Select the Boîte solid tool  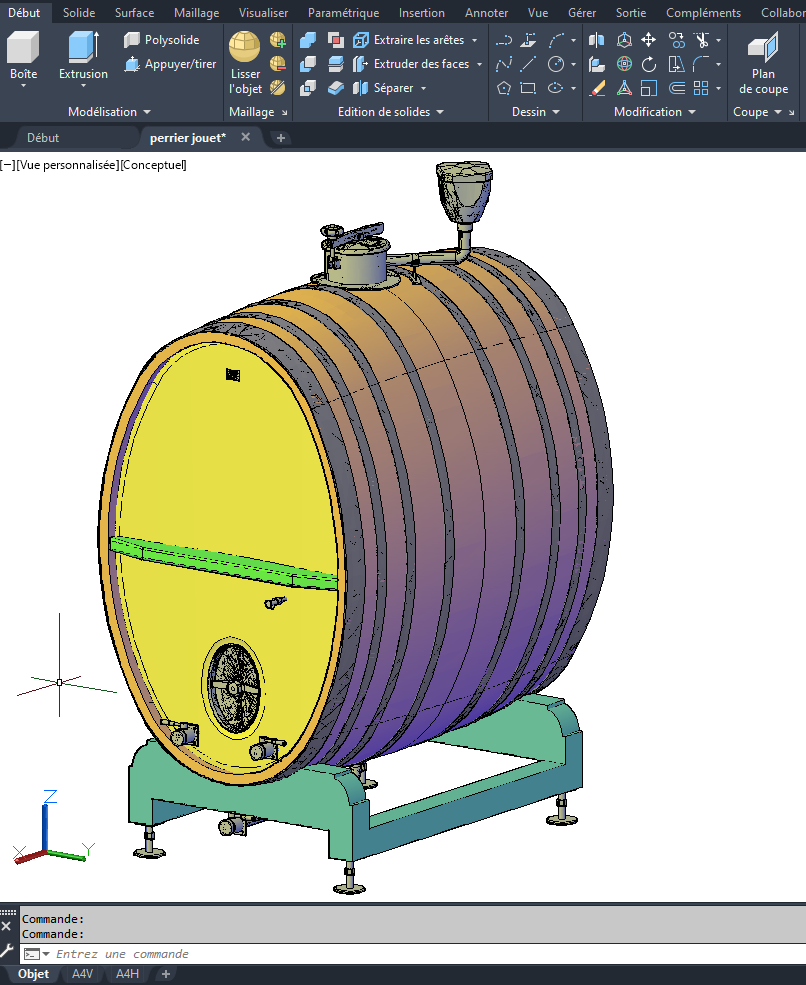23,56
